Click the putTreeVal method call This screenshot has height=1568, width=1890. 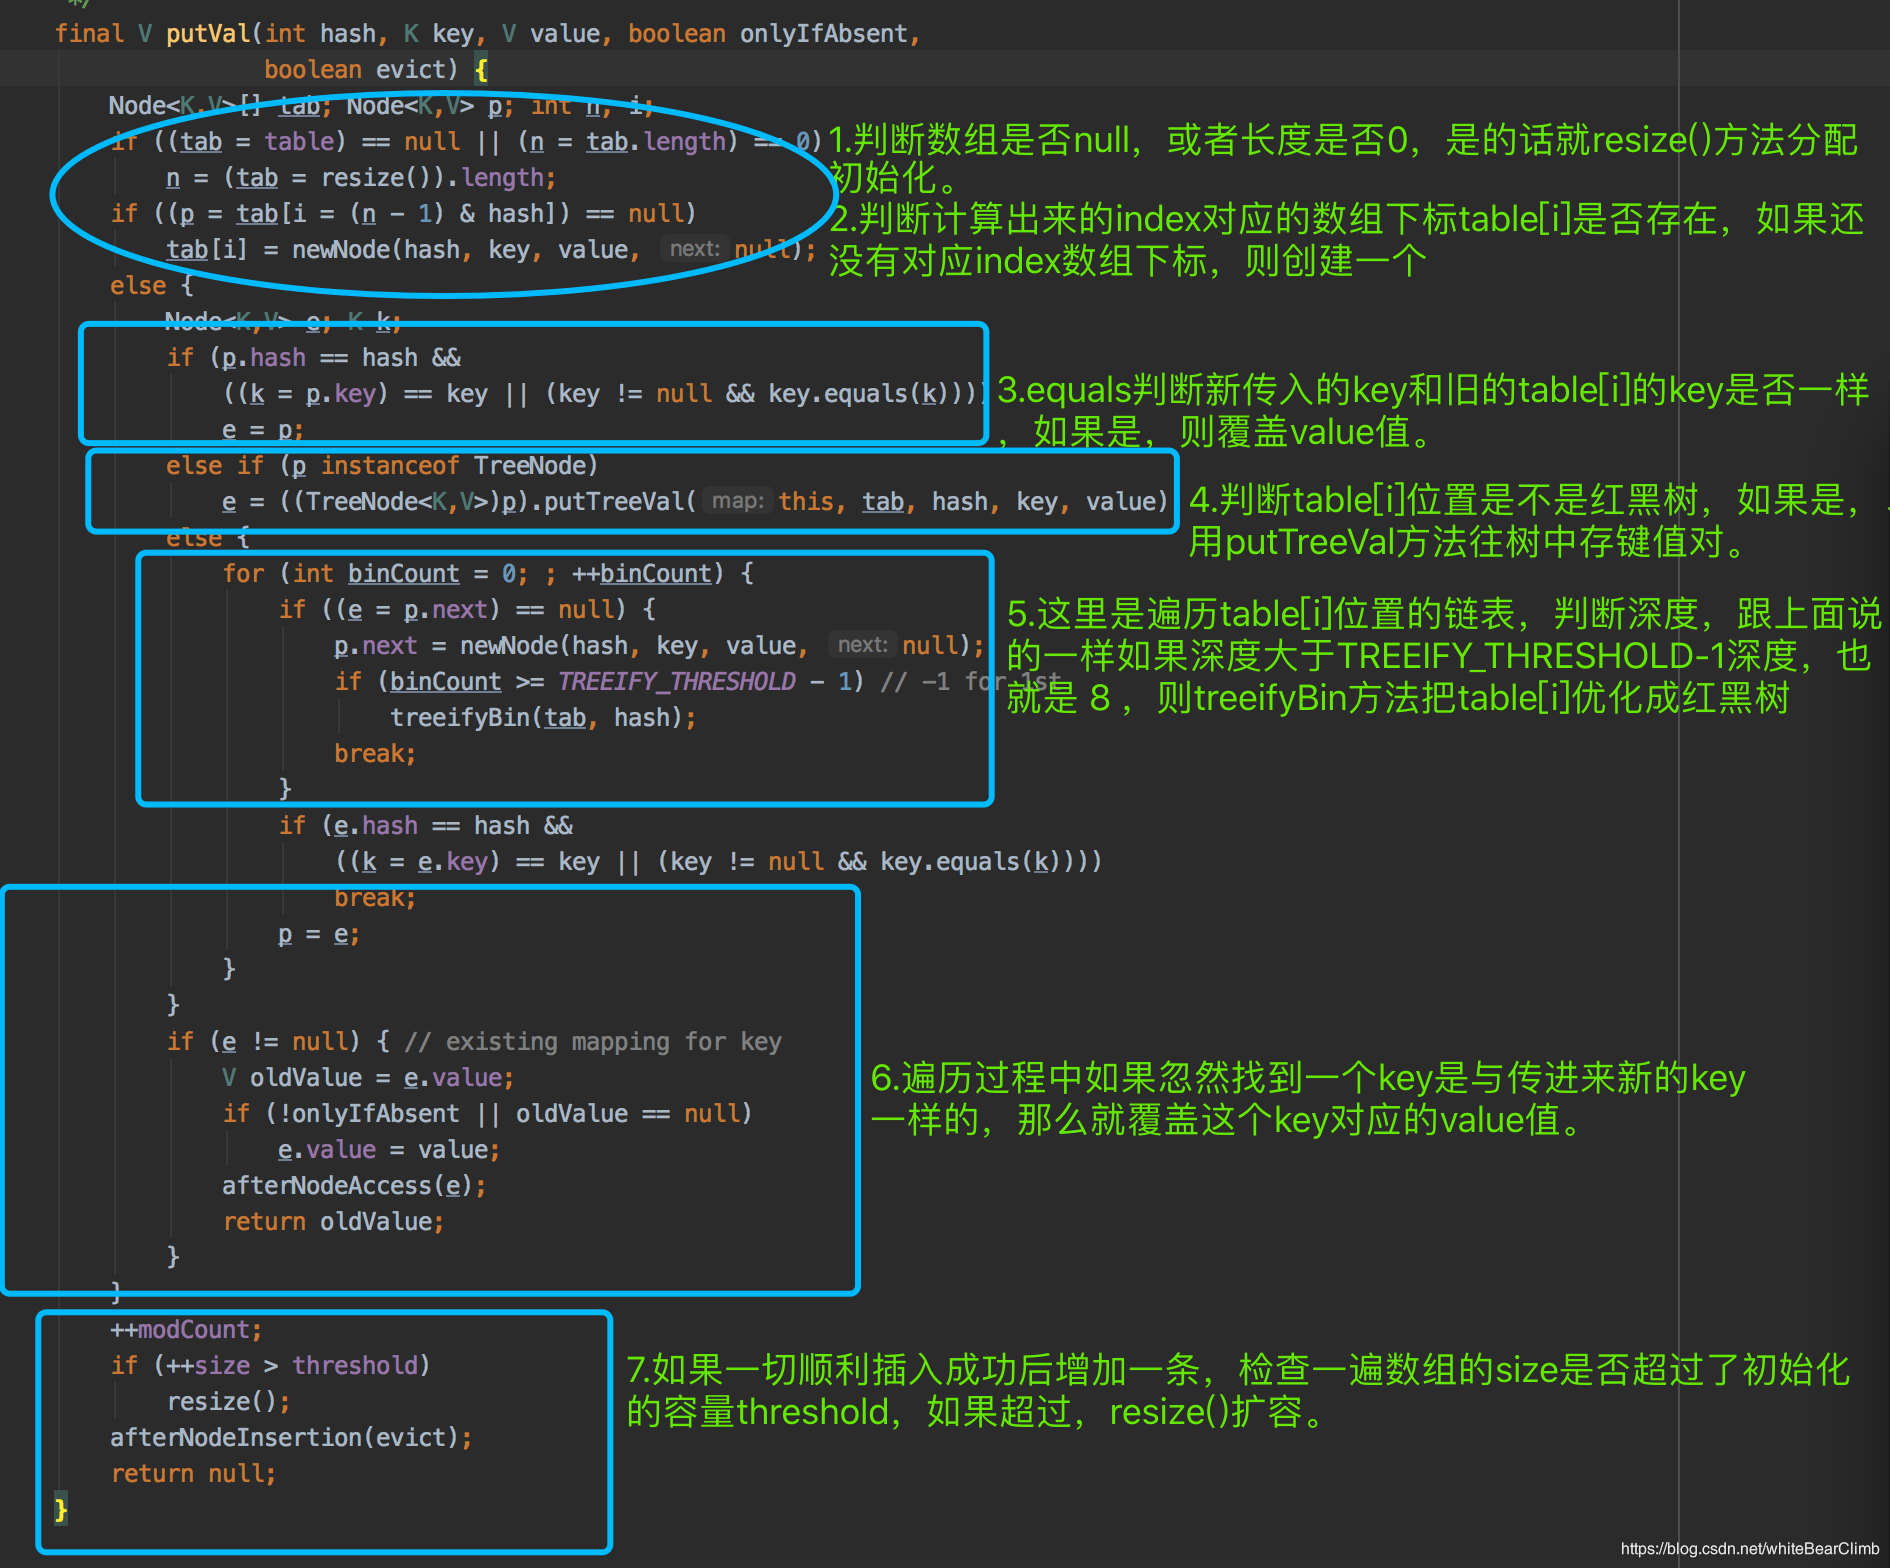tap(613, 502)
